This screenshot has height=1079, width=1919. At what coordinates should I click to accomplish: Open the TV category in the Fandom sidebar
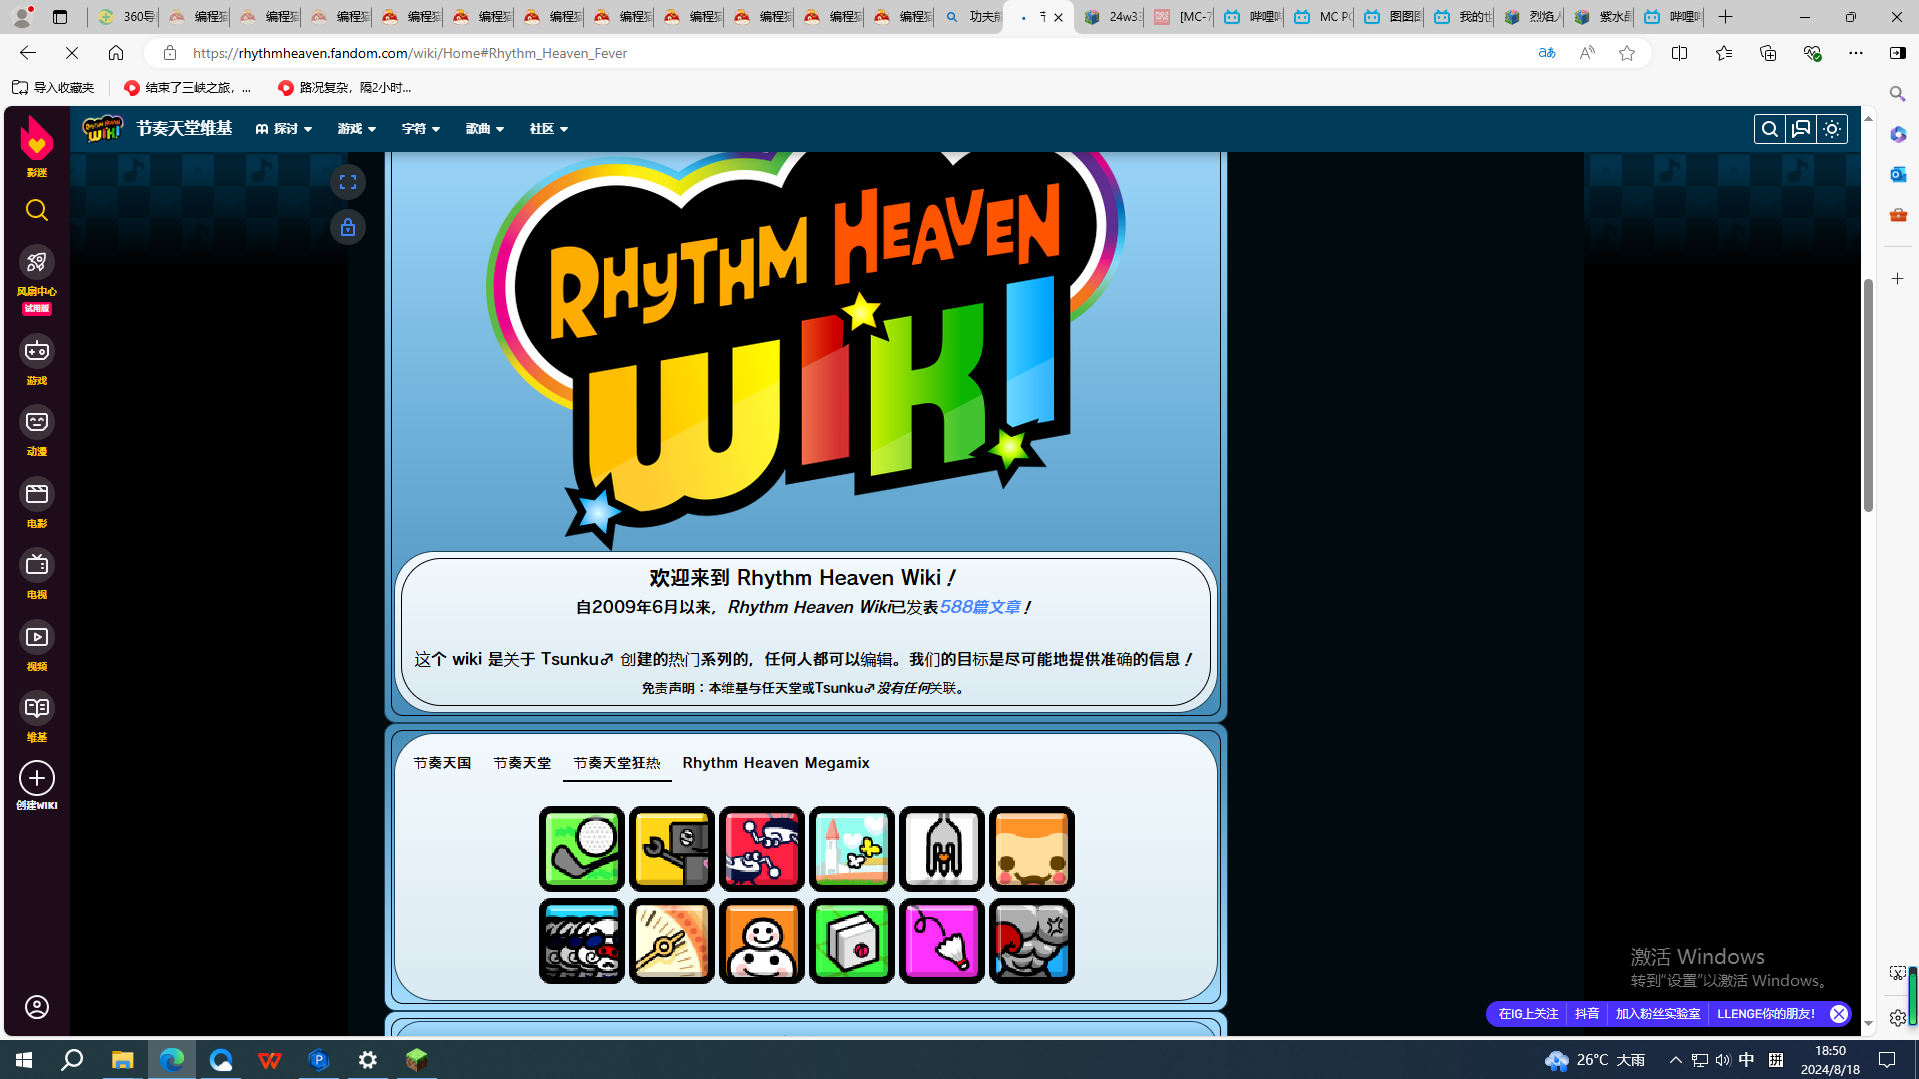37,565
